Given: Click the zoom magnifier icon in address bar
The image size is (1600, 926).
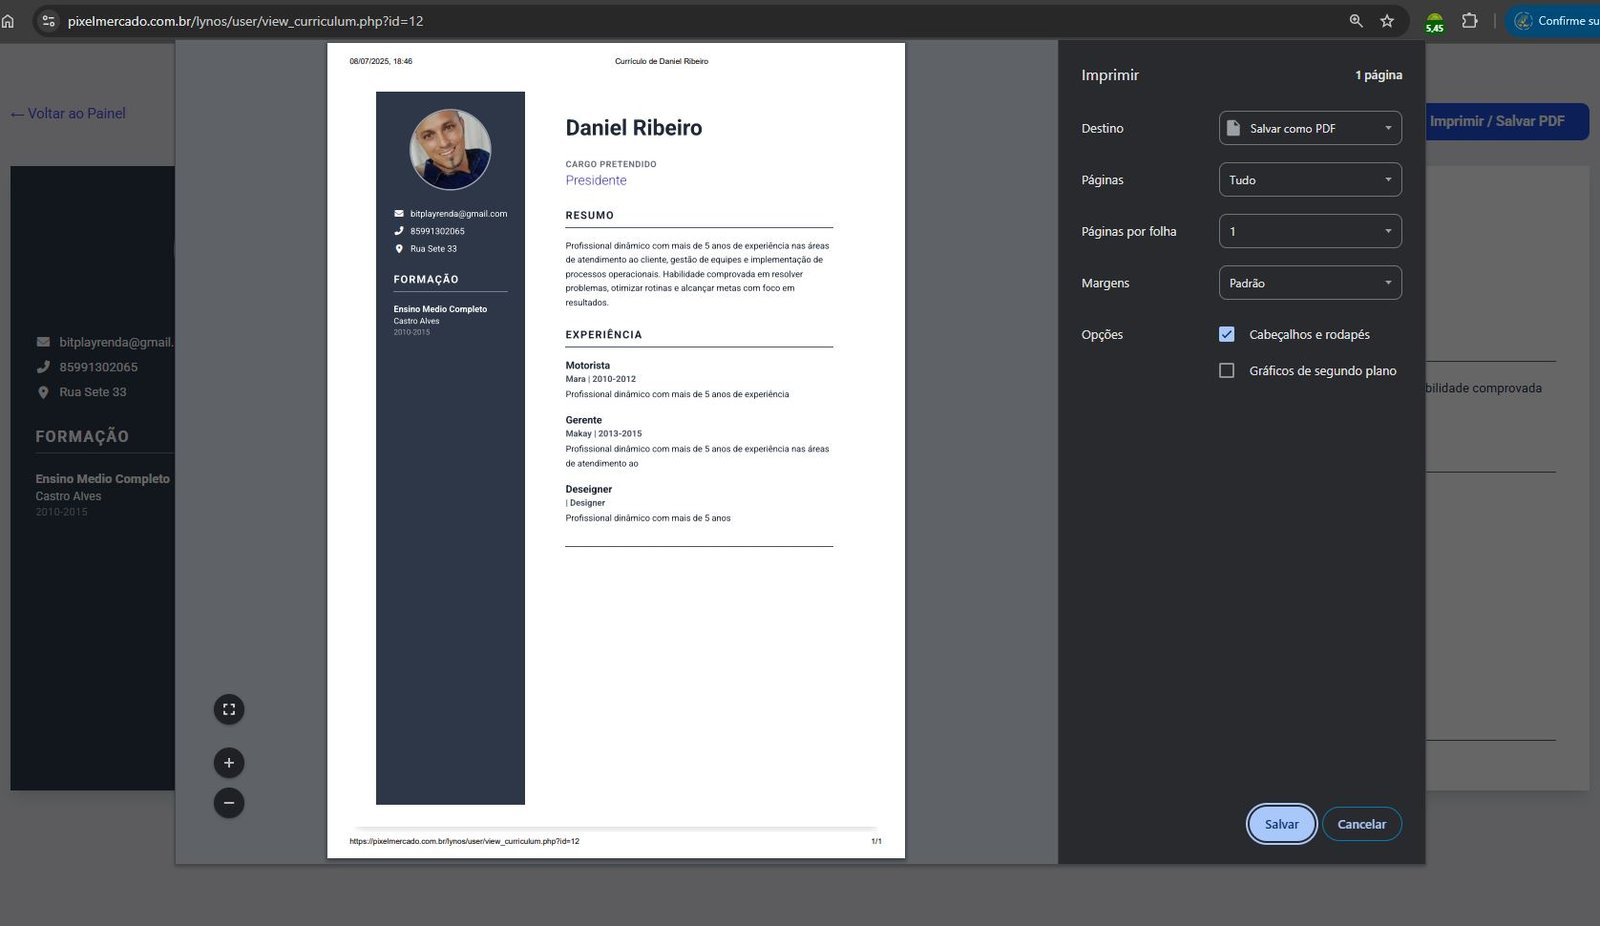Looking at the screenshot, I should coord(1356,21).
